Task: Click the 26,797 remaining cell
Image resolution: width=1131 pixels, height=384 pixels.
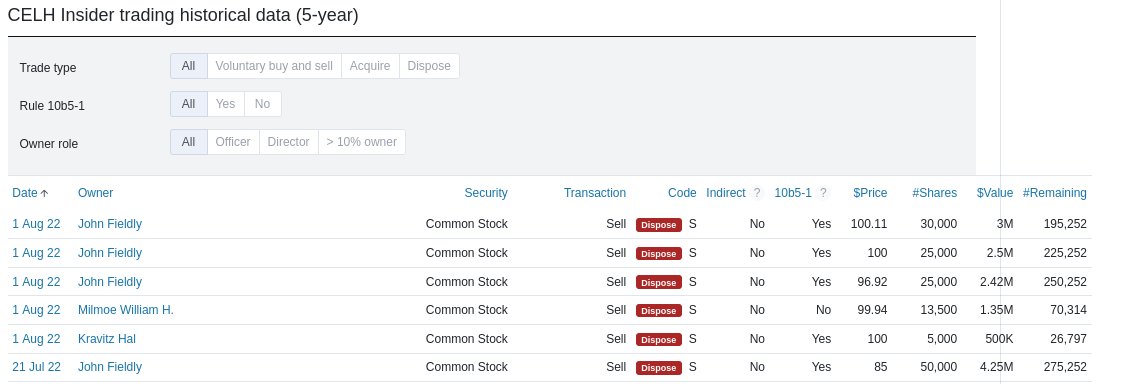Action: [x=1068, y=339]
